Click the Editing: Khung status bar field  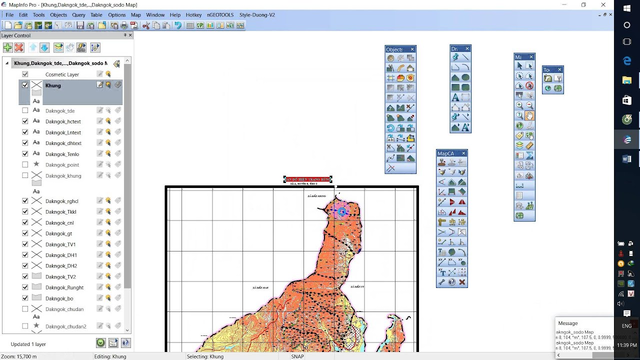click(x=110, y=356)
